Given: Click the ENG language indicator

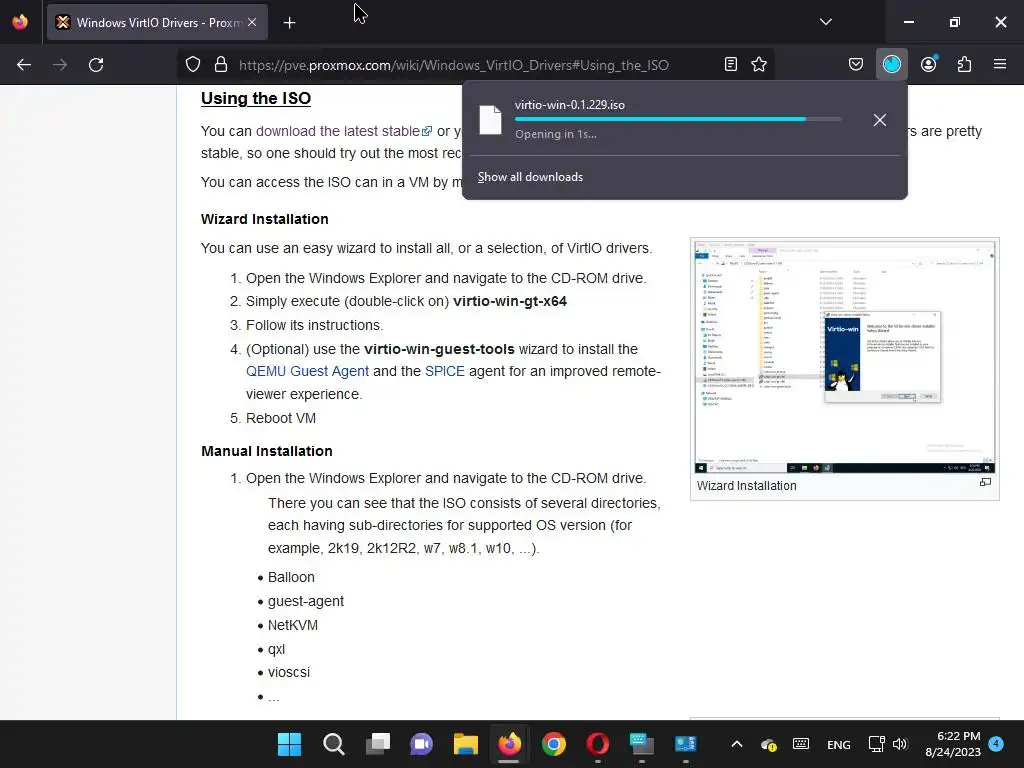Looking at the screenshot, I should pyautogui.click(x=839, y=744).
